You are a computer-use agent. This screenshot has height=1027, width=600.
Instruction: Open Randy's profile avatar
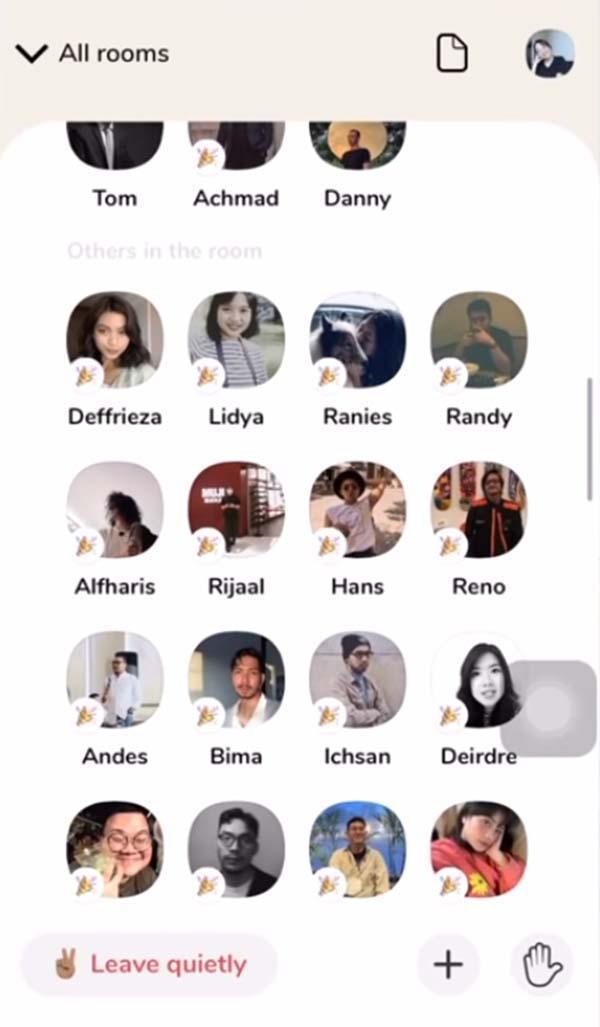(479, 340)
